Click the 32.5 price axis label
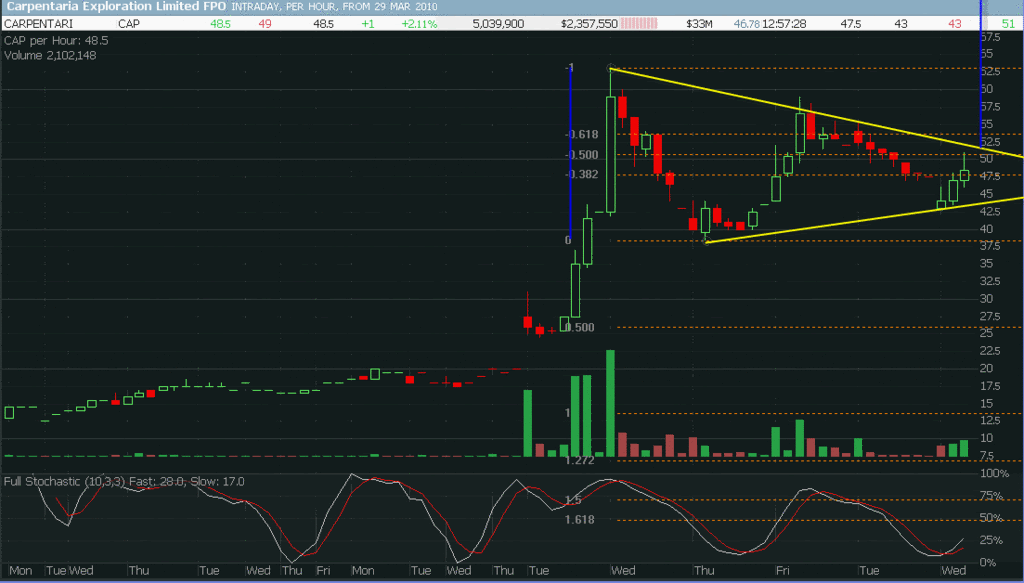 click(x=990, y=281)
